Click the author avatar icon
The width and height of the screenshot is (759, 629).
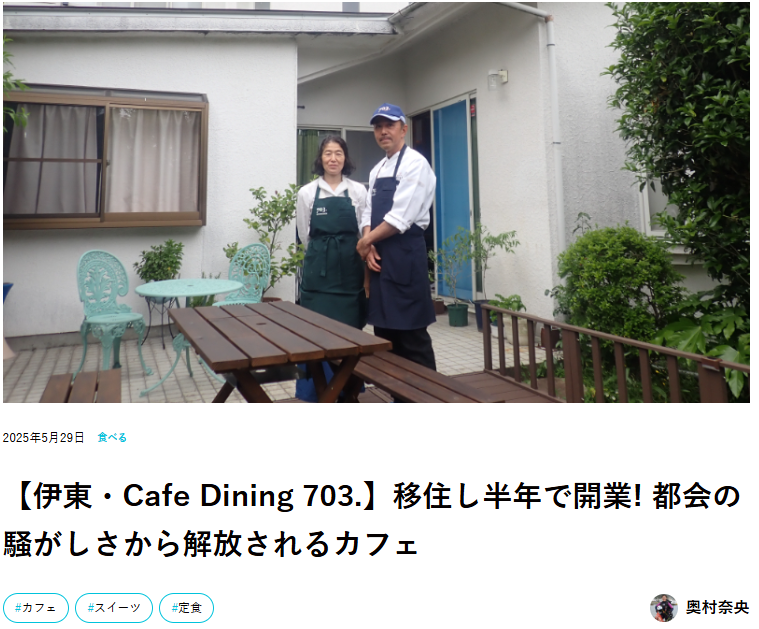tap(664, 608)
